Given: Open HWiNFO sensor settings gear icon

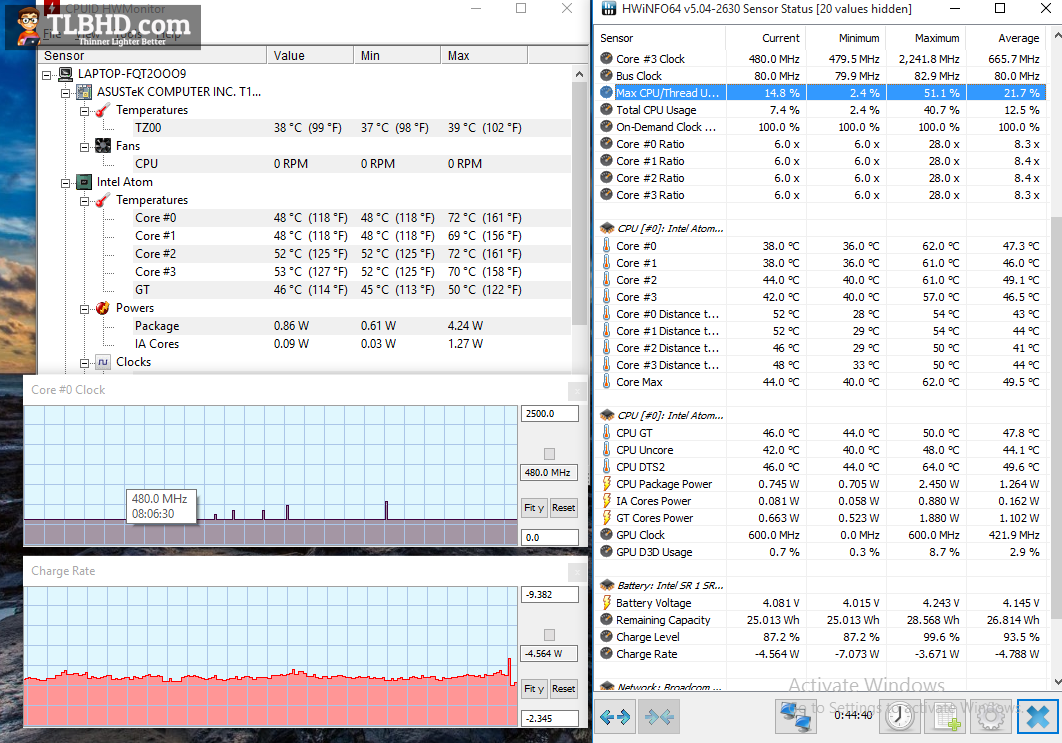Looking at the screenshot, I should point(991,717).
